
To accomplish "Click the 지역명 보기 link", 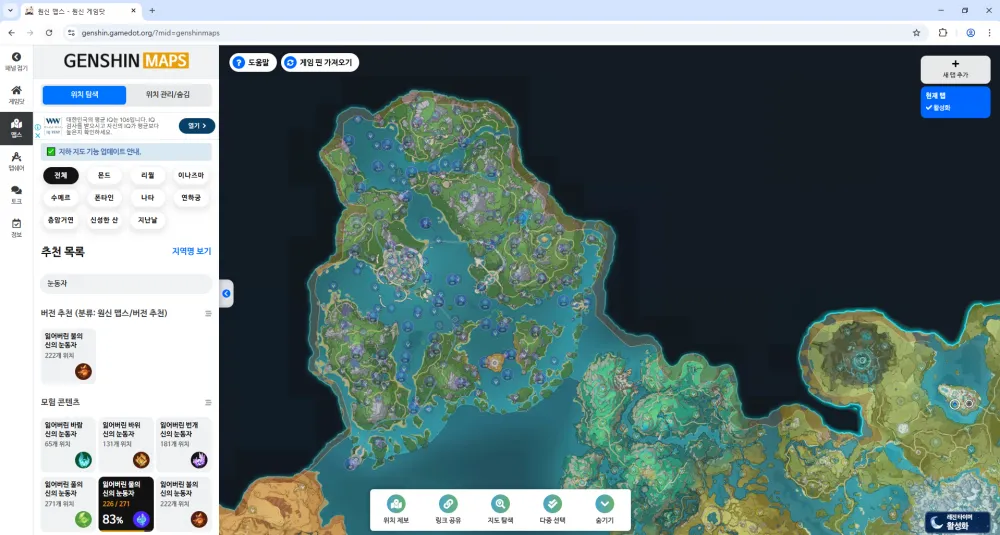I will click(x=191, y=251).
